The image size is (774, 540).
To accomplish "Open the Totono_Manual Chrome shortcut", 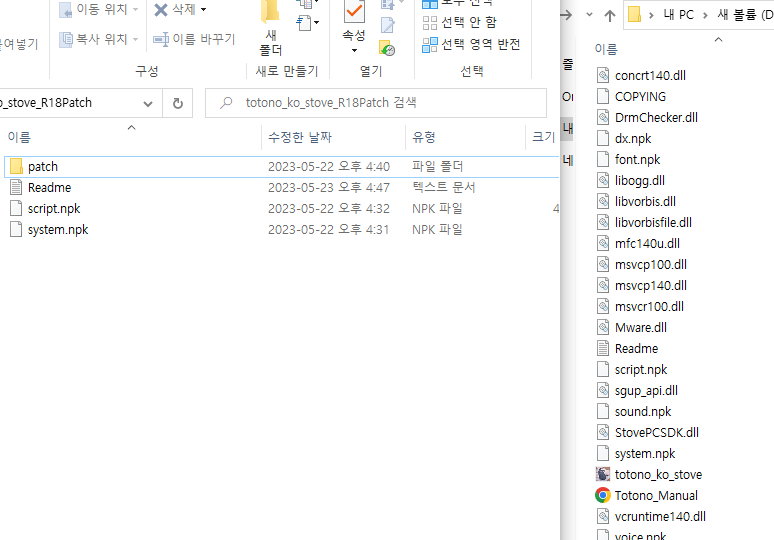I will (x=655, y=495).
